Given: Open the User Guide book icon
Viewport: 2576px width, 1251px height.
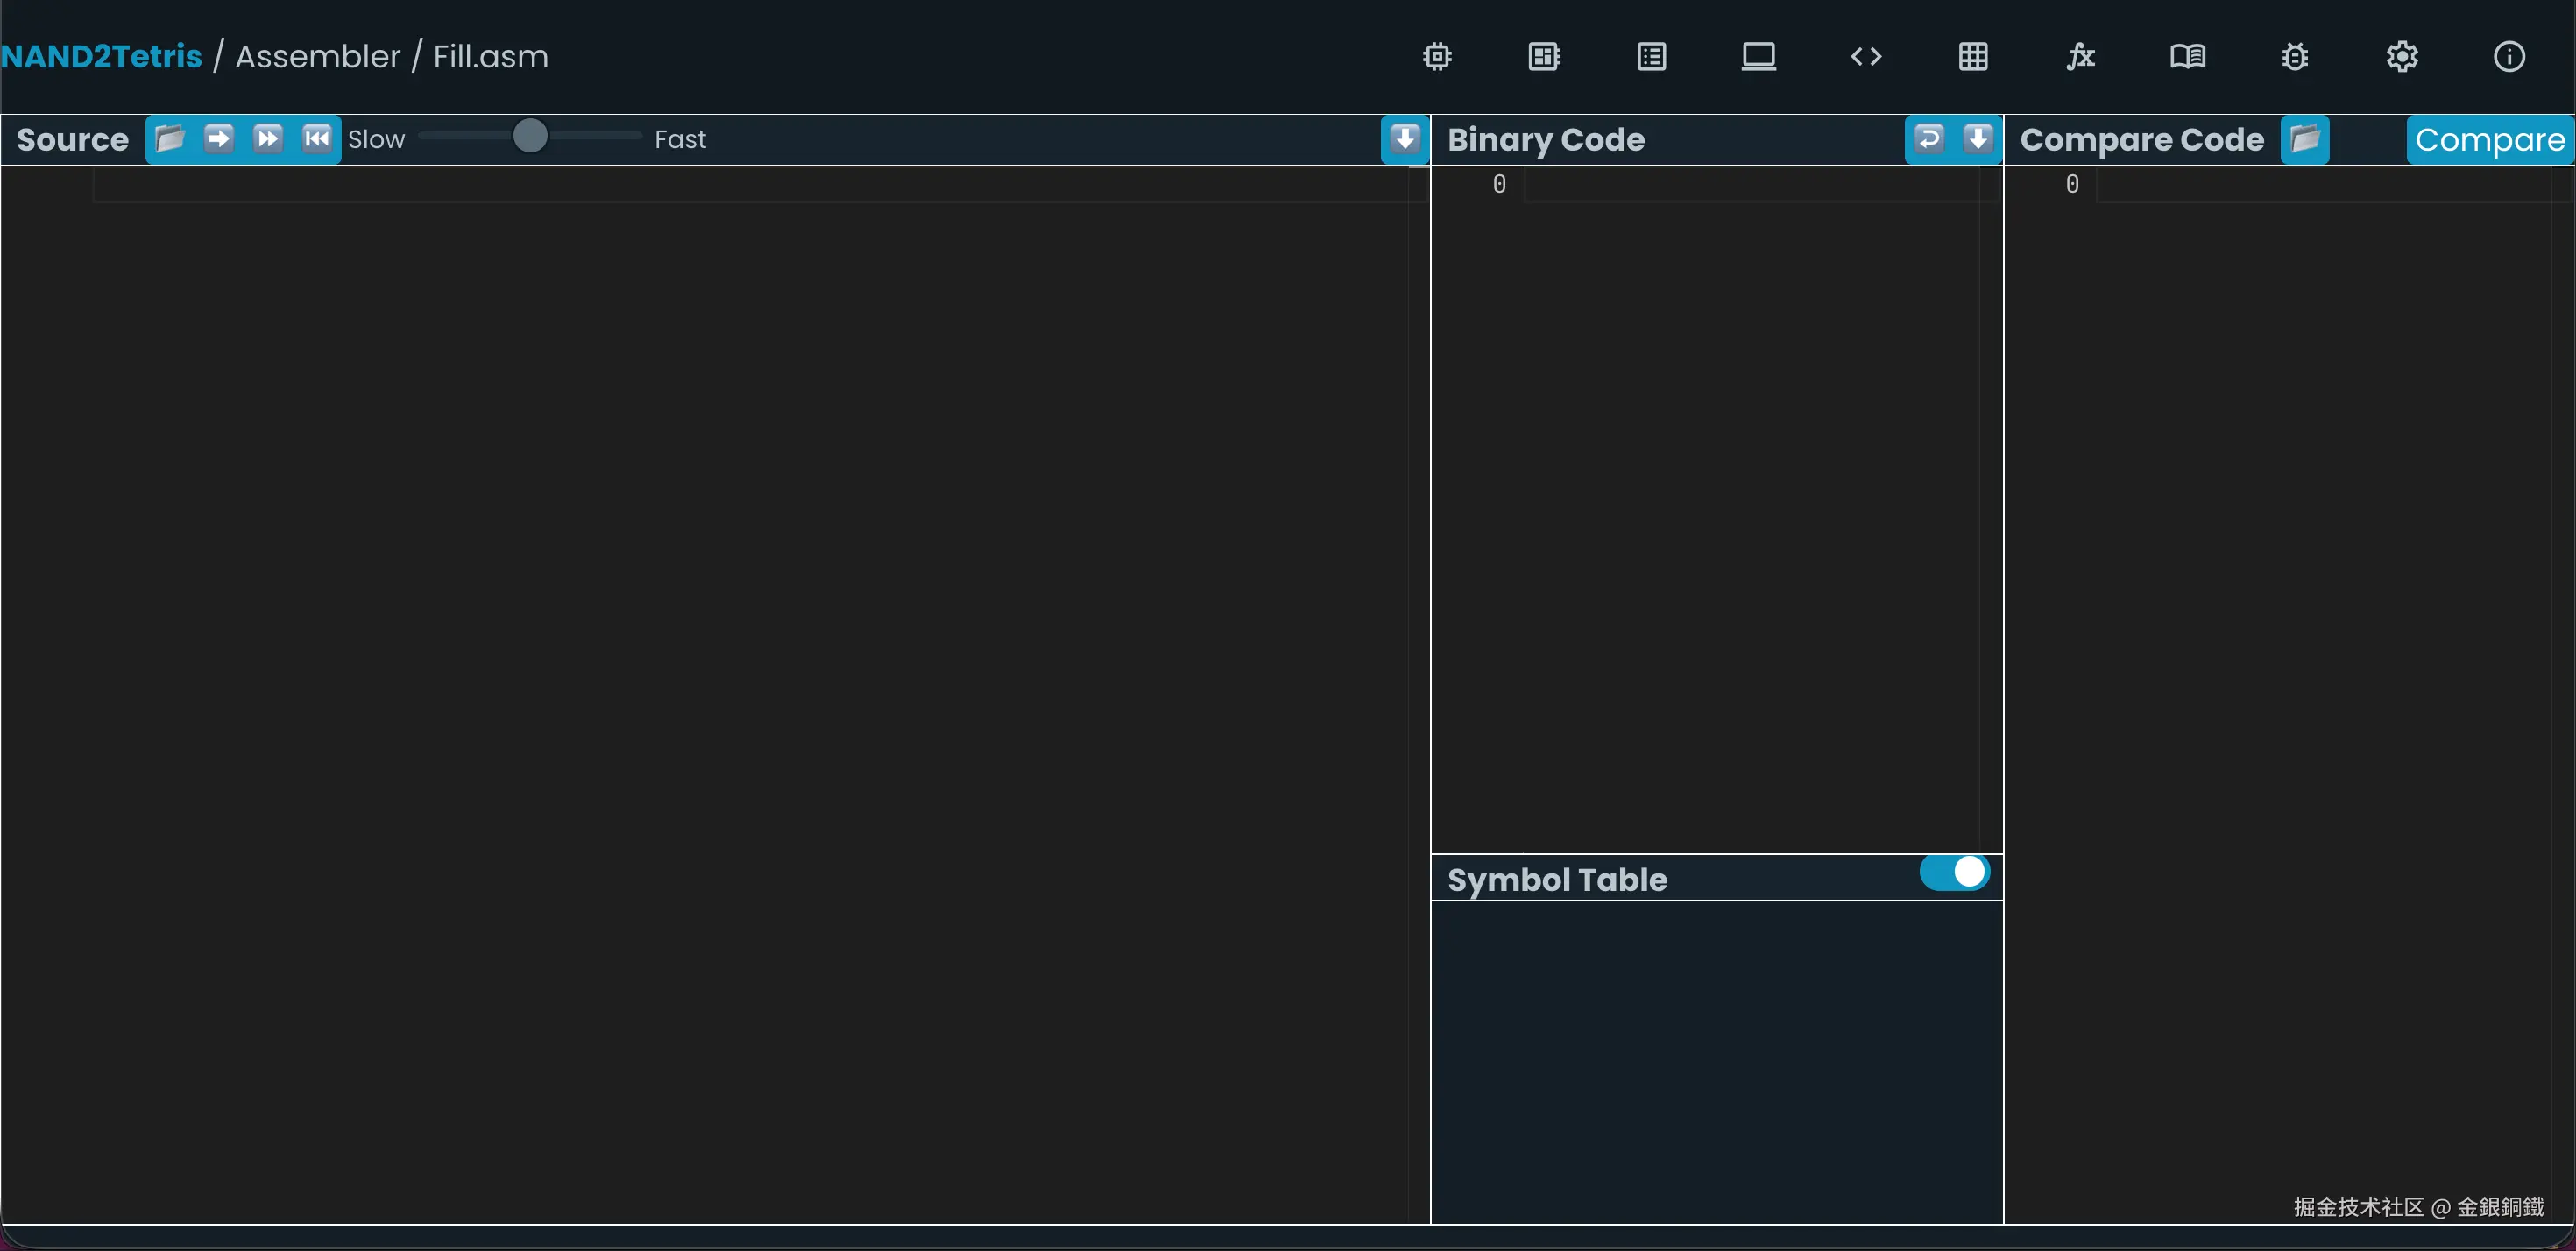Looking at the screenshot, I should pyautogui.click(x=2187, y=57).
